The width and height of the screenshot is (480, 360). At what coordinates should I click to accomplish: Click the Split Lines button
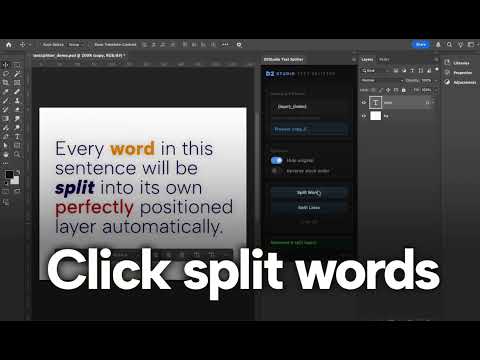click(x=309, y=207)
